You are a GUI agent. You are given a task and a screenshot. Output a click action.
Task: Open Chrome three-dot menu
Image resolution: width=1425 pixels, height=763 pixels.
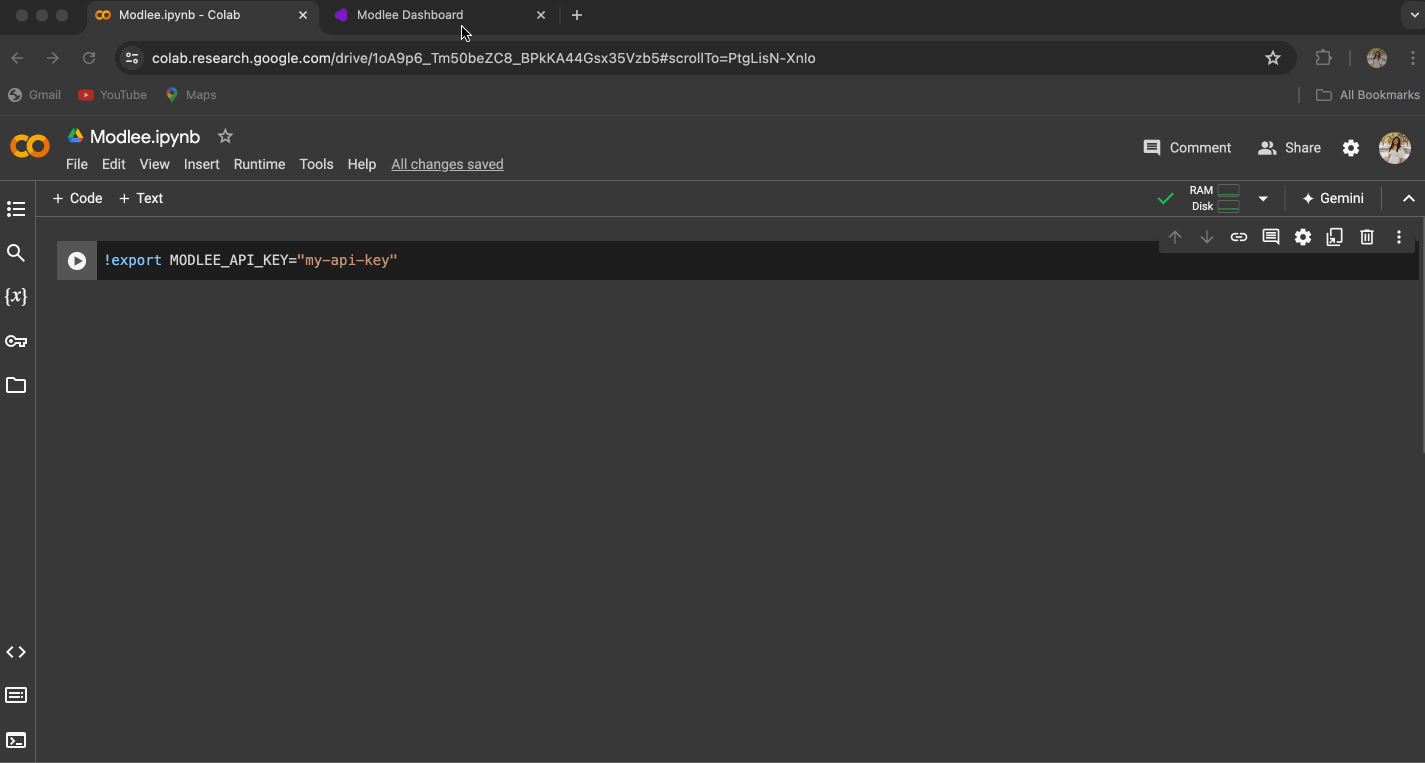tap(1414, 58)
